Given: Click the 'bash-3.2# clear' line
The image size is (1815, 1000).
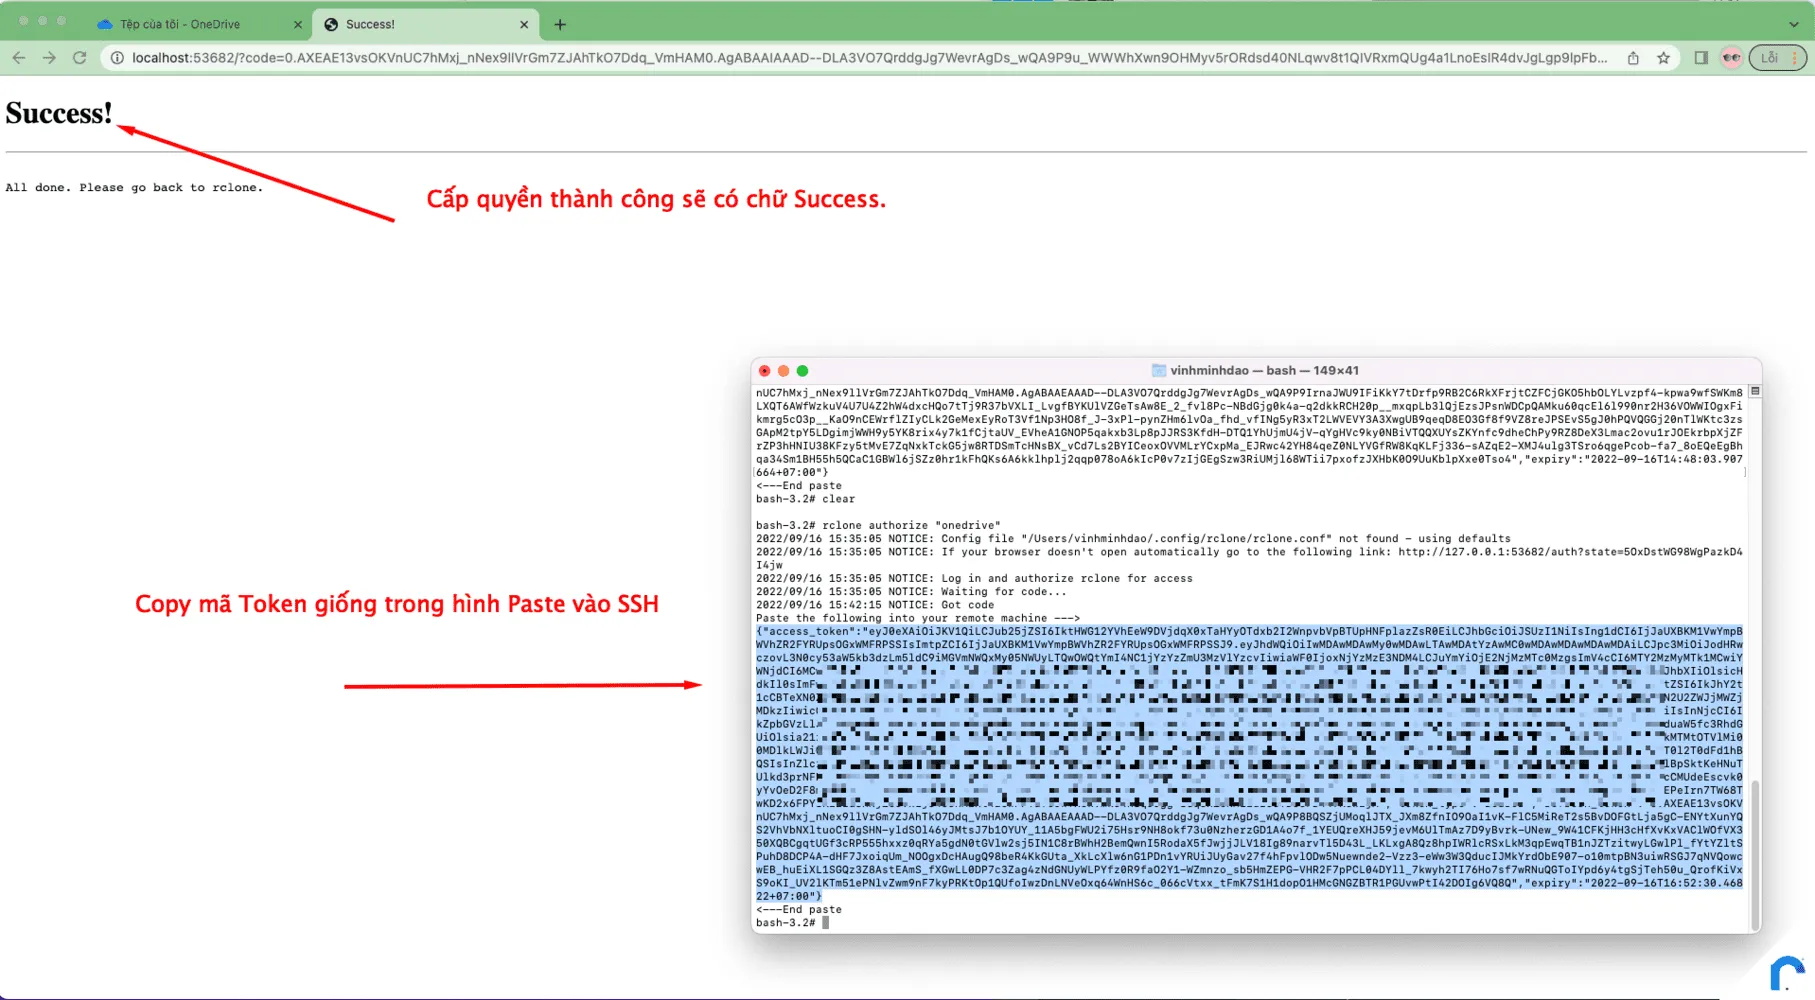Looking at the screenshot, I should 805,499.
